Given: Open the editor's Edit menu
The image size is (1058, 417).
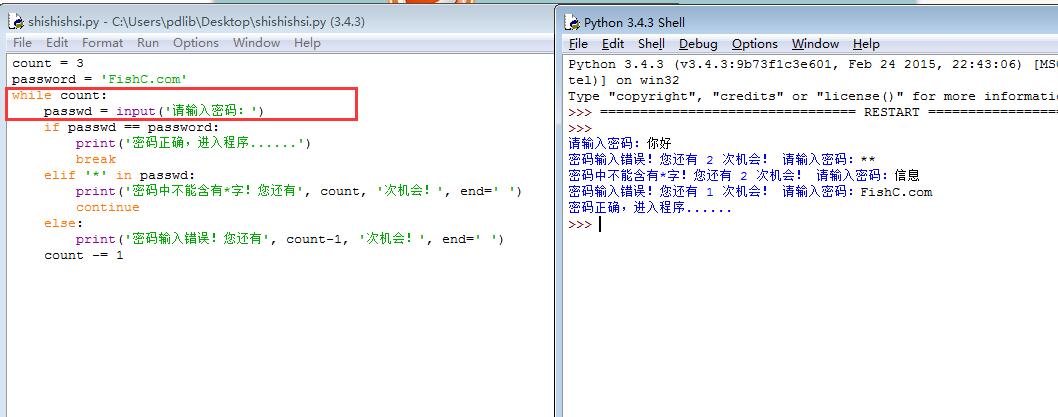Looking at the screenshot, I should click(57, 43).
